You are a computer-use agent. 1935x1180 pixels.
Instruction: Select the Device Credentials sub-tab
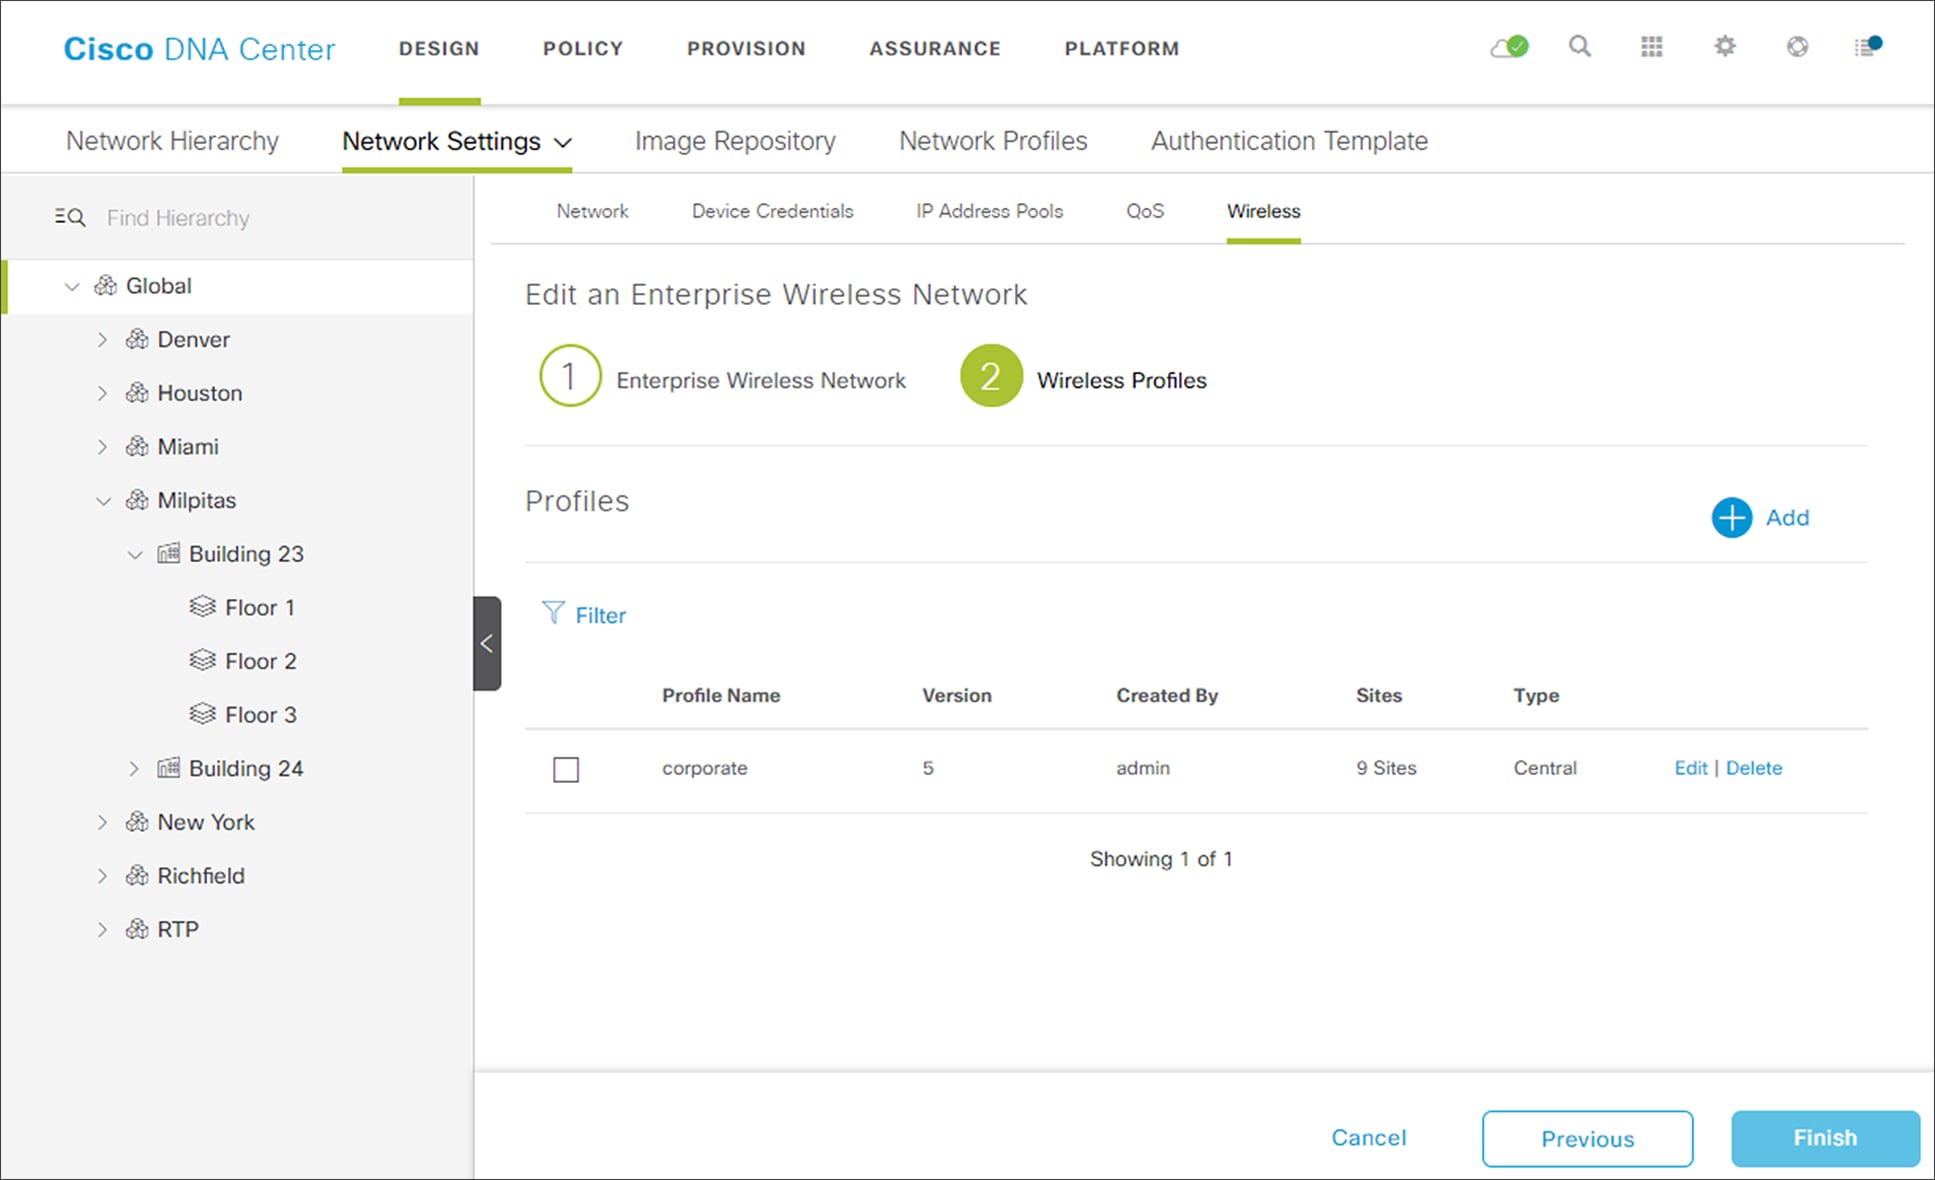(x=772, y=211)
